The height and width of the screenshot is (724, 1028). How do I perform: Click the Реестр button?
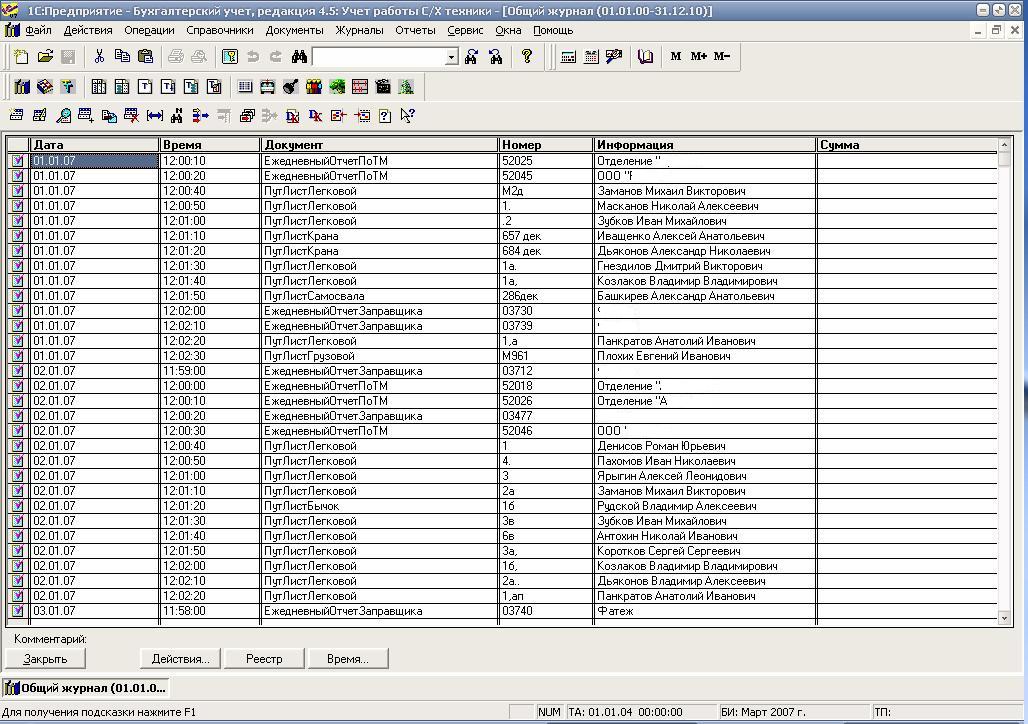264,659
